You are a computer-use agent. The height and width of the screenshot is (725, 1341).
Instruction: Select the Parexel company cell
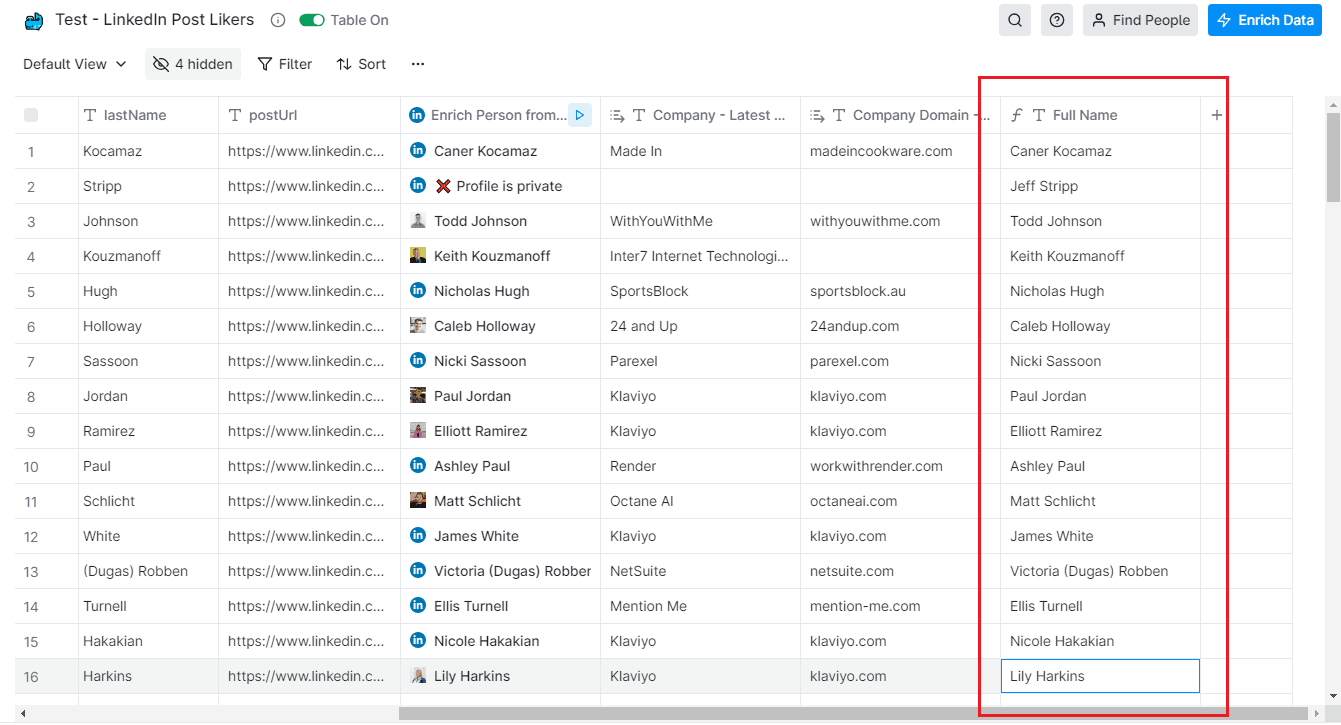click(x=700, y=361)
